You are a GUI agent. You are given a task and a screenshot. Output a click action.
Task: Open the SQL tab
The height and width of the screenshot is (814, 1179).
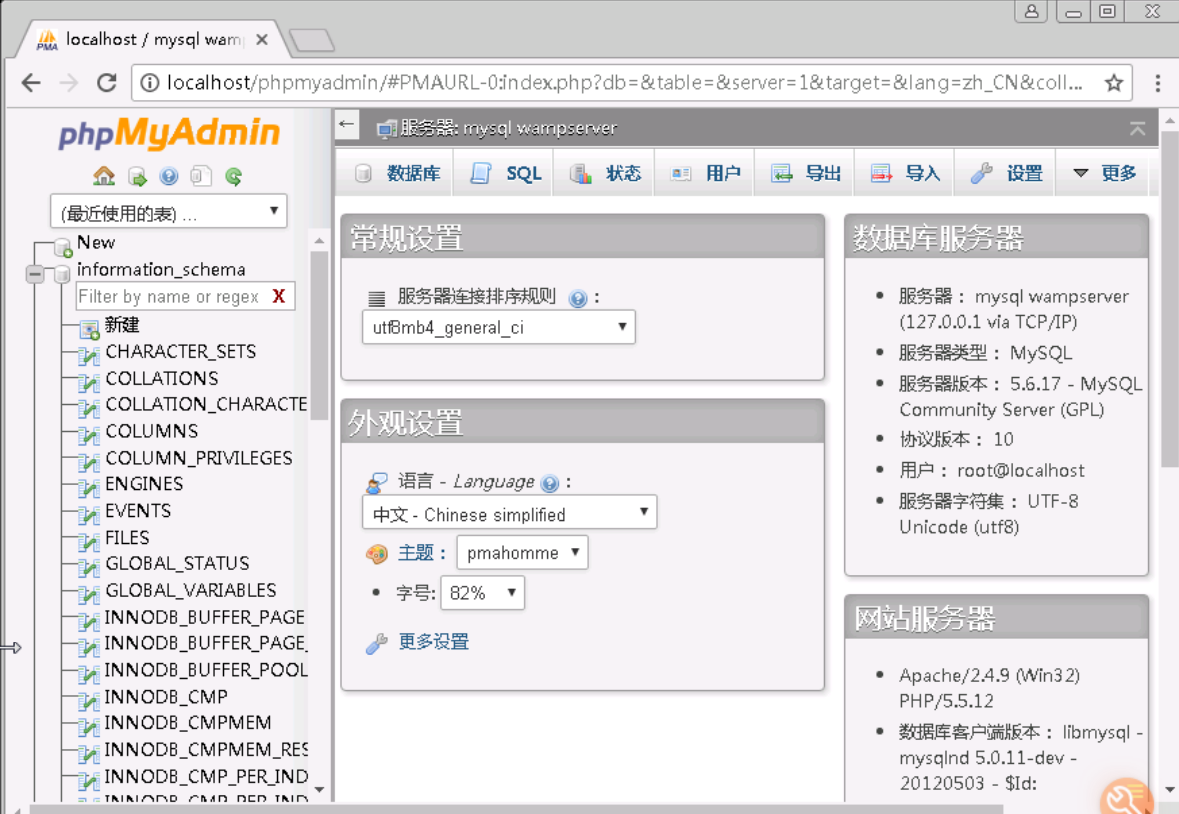click(x=505, y=174)
